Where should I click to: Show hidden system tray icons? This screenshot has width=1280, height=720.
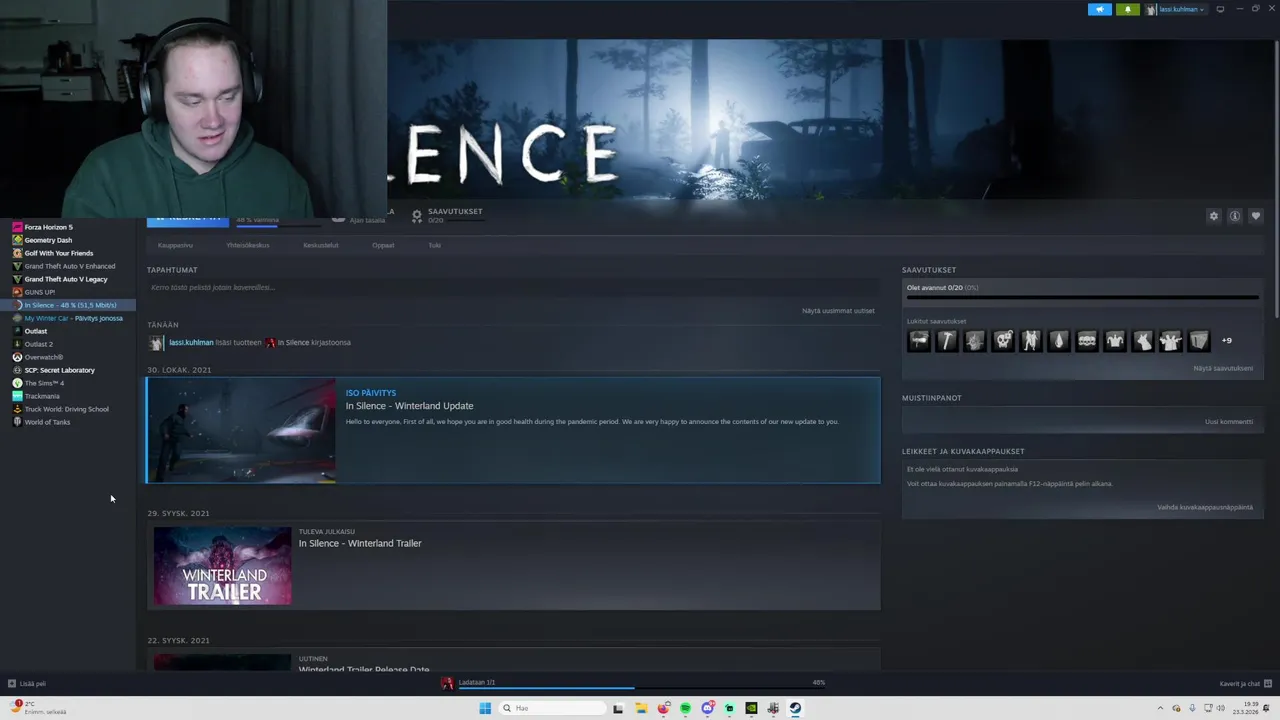click(1161, 708)
